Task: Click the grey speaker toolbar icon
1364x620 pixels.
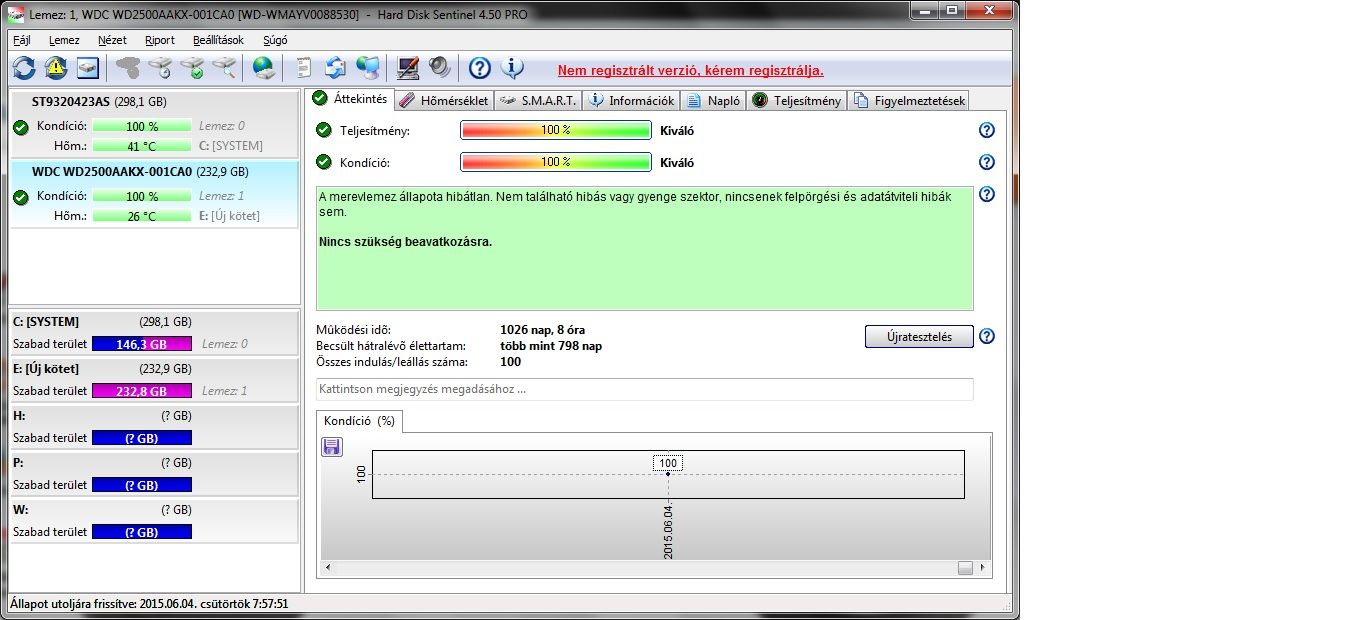Action: 440,68
